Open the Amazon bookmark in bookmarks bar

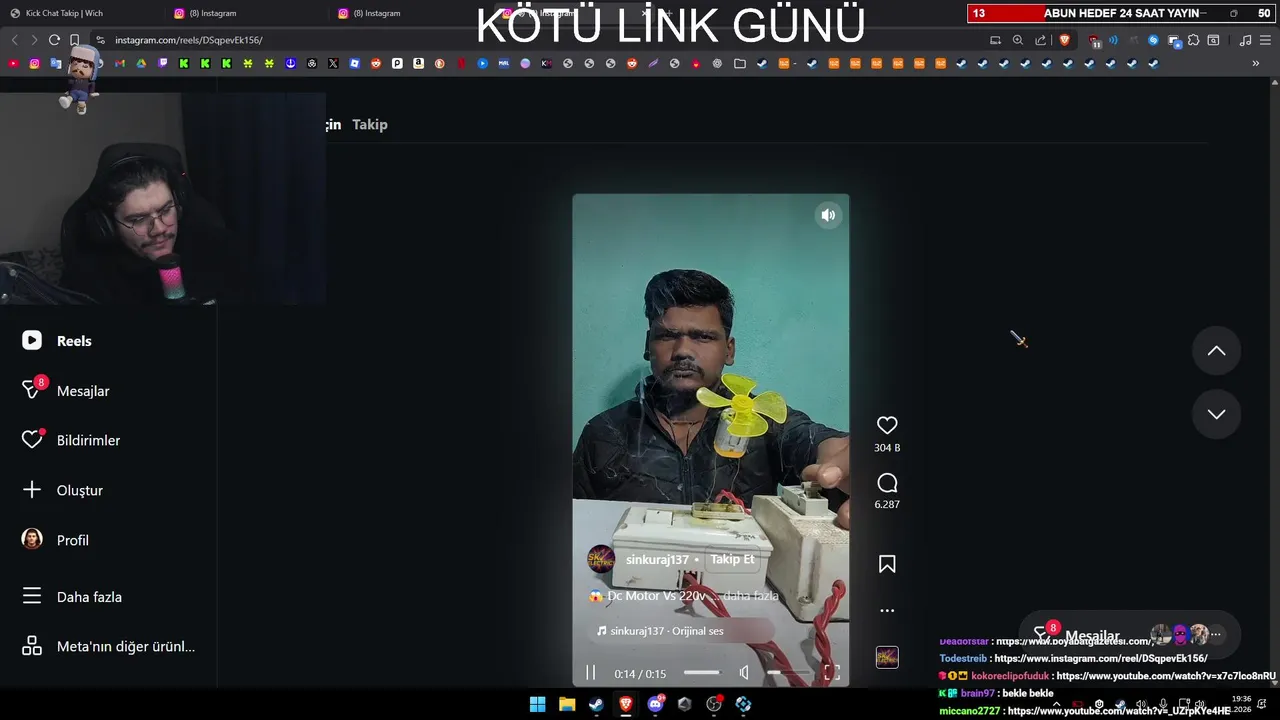[x=418, y=63]
